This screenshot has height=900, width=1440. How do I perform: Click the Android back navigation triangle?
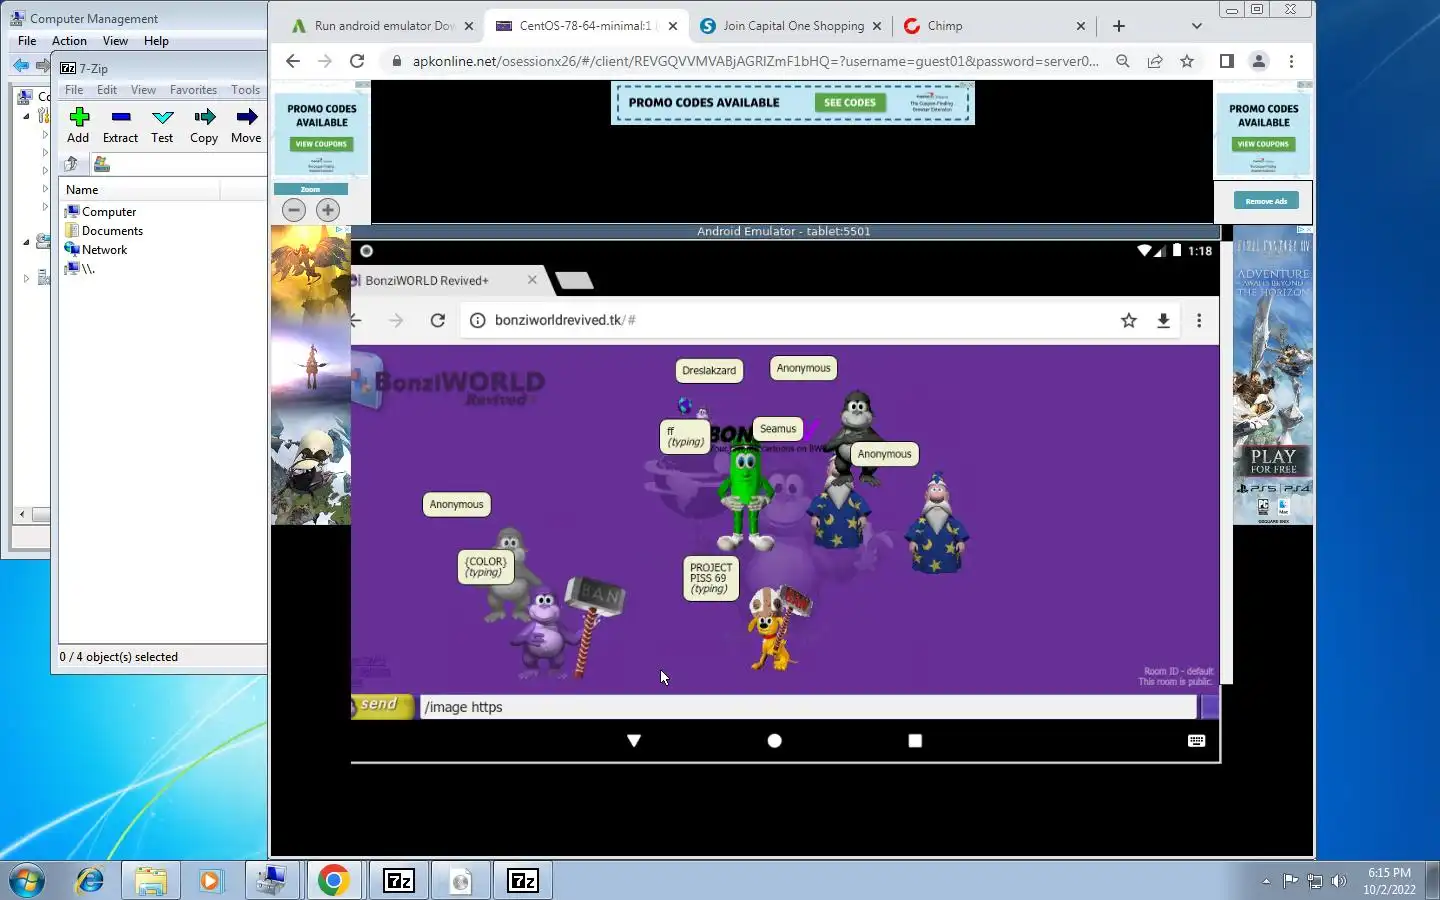click(634, 741)
